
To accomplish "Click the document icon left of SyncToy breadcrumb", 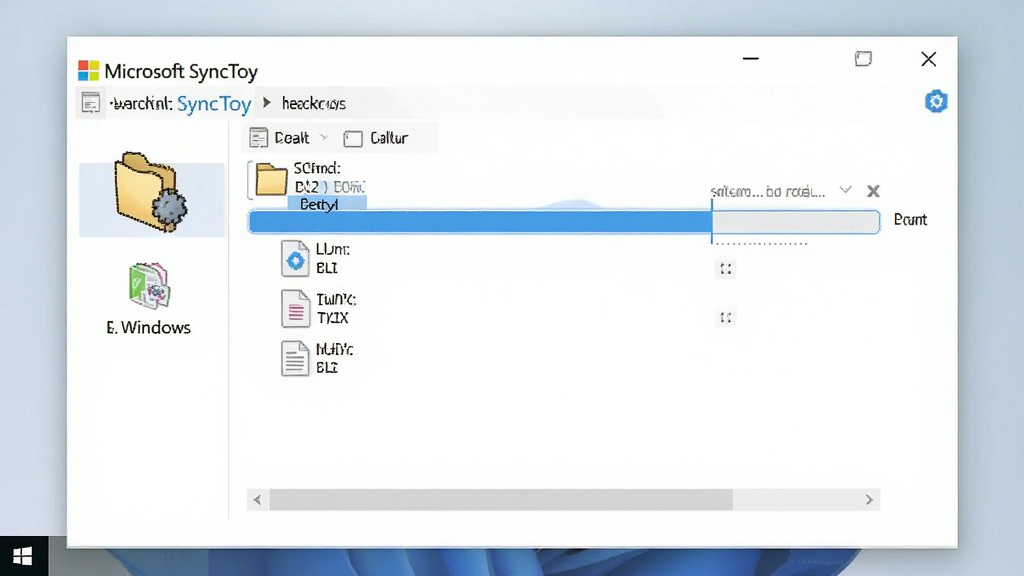I will (x=91, y=103).
